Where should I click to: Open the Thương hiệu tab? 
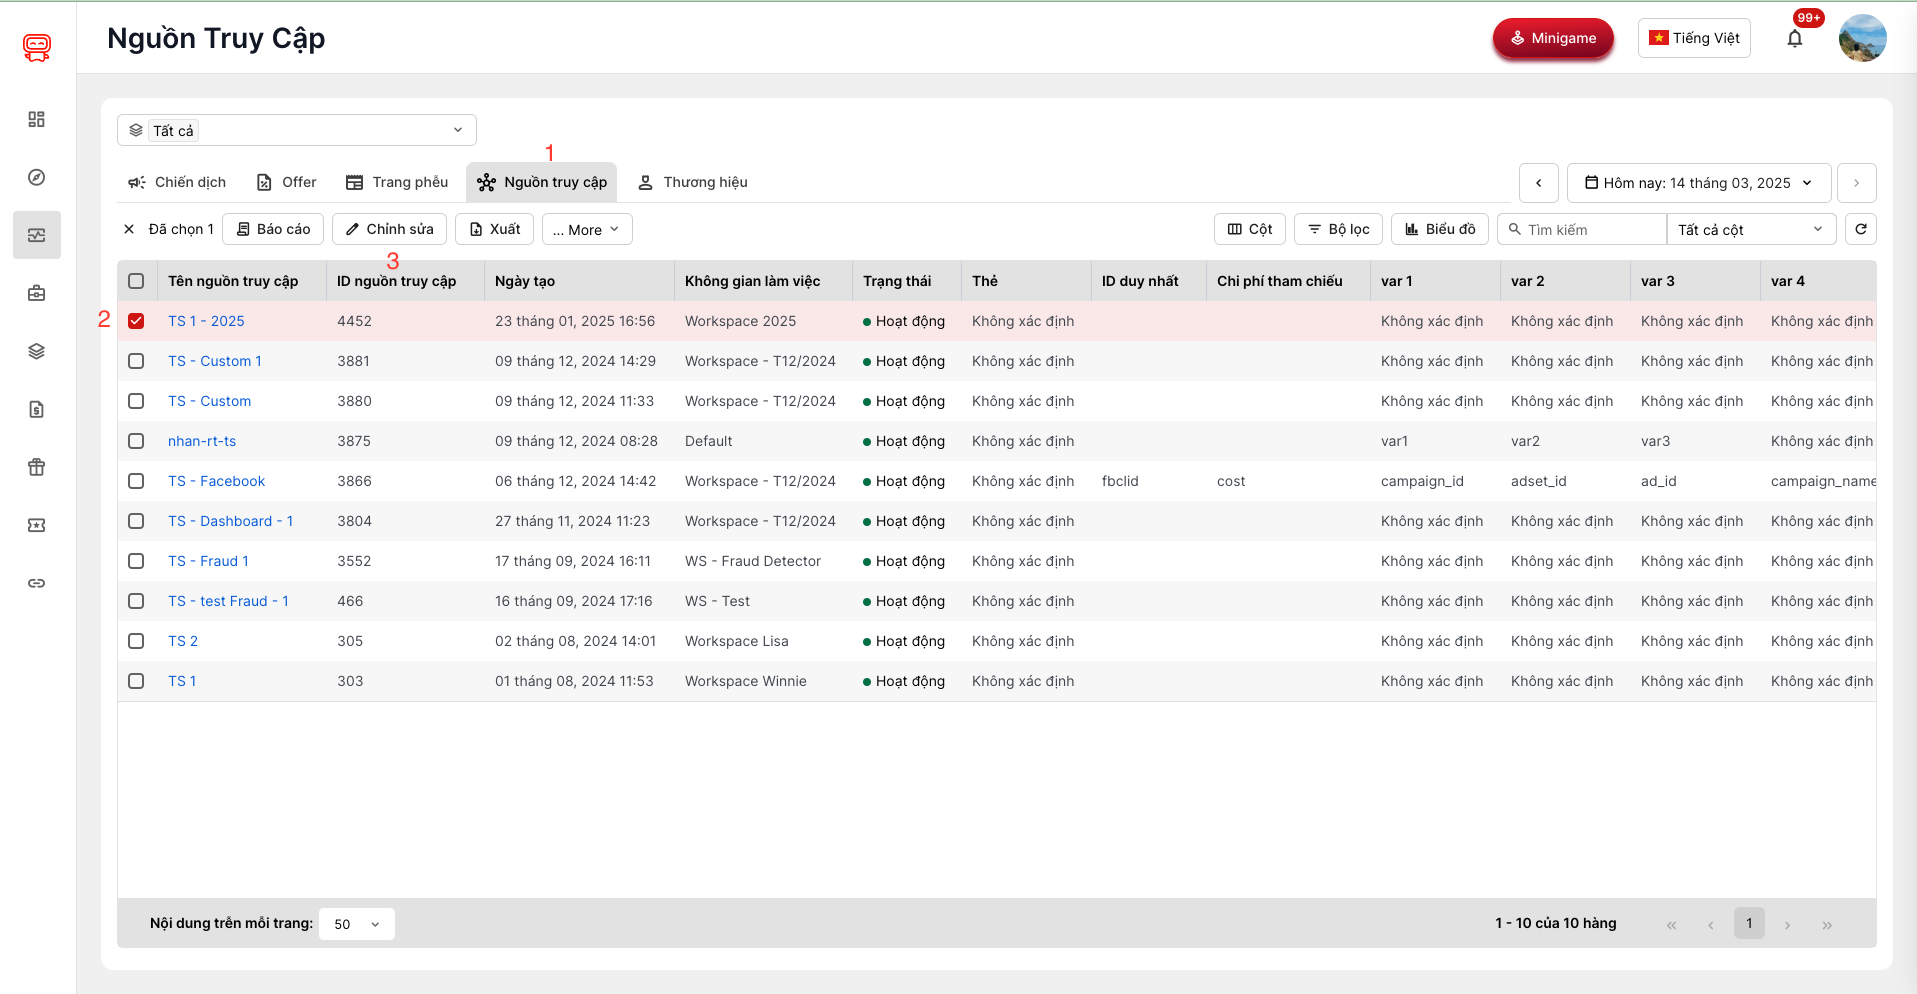point(693,182)
